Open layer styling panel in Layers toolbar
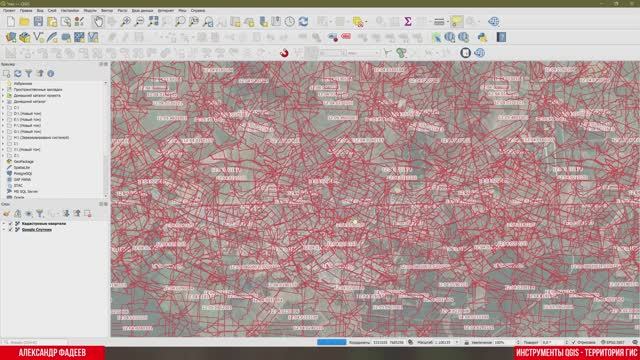The height and width of the screenshot is (360, 640). click(6, 213)
